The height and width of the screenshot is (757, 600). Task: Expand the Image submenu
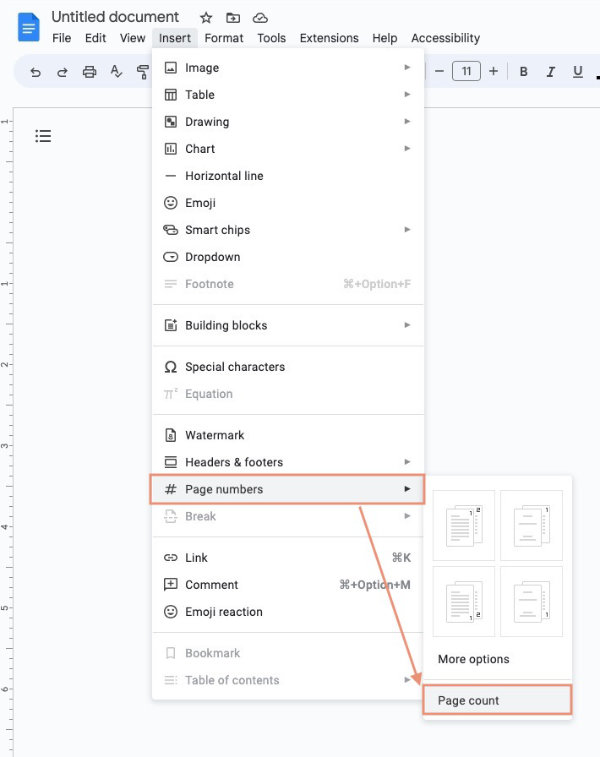pos(288,68)
